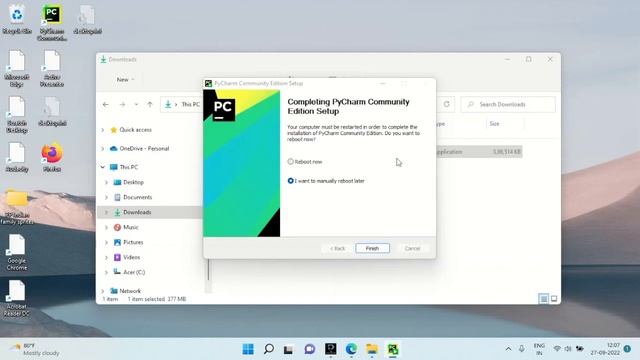
Task: Open PyCharm Community desktop shortcut
Action: pos(52,23)
